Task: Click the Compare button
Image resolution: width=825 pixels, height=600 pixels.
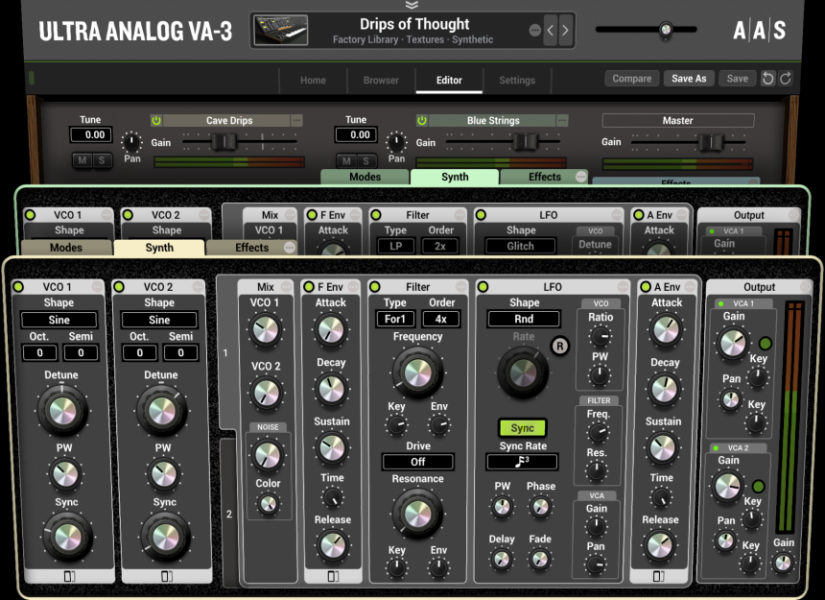Action: click(x=631, y=78)
